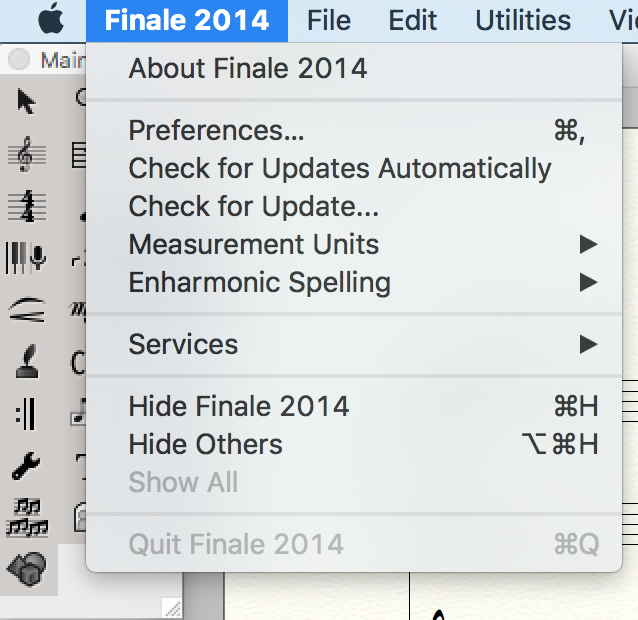Select the Smart Shape slur tool
Screen dimensions: 638x620
(x=26, y=310)
